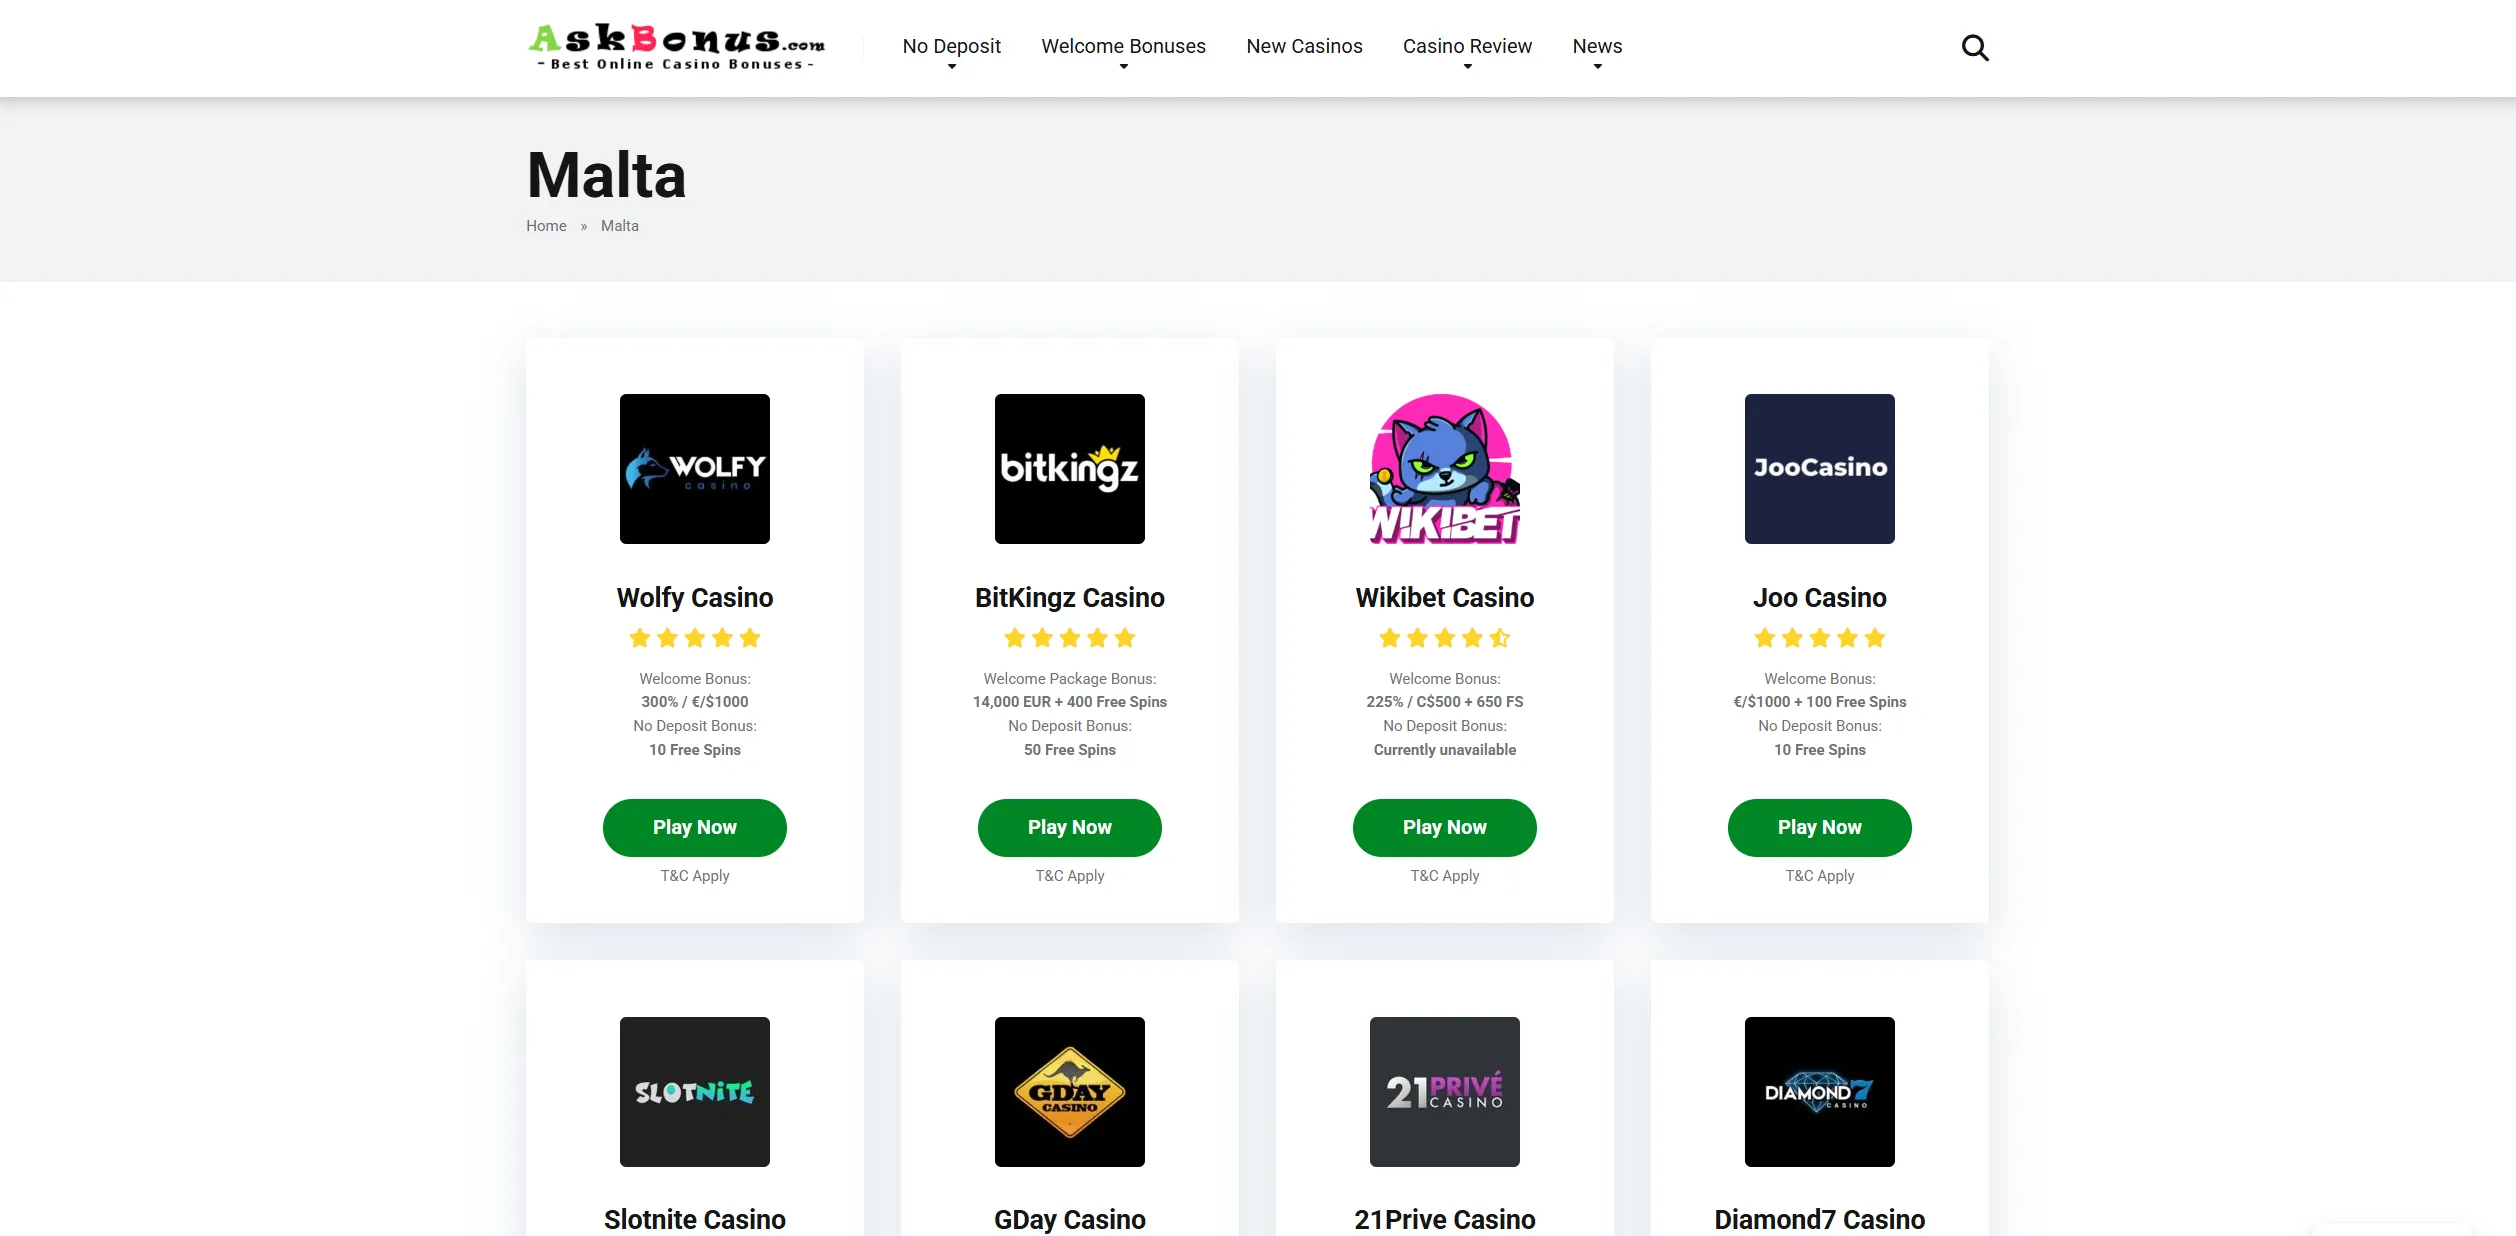The image size is (2516, 1236).
Task: Click the AskBonus.com site logo
Action: [x=677, y=47]
